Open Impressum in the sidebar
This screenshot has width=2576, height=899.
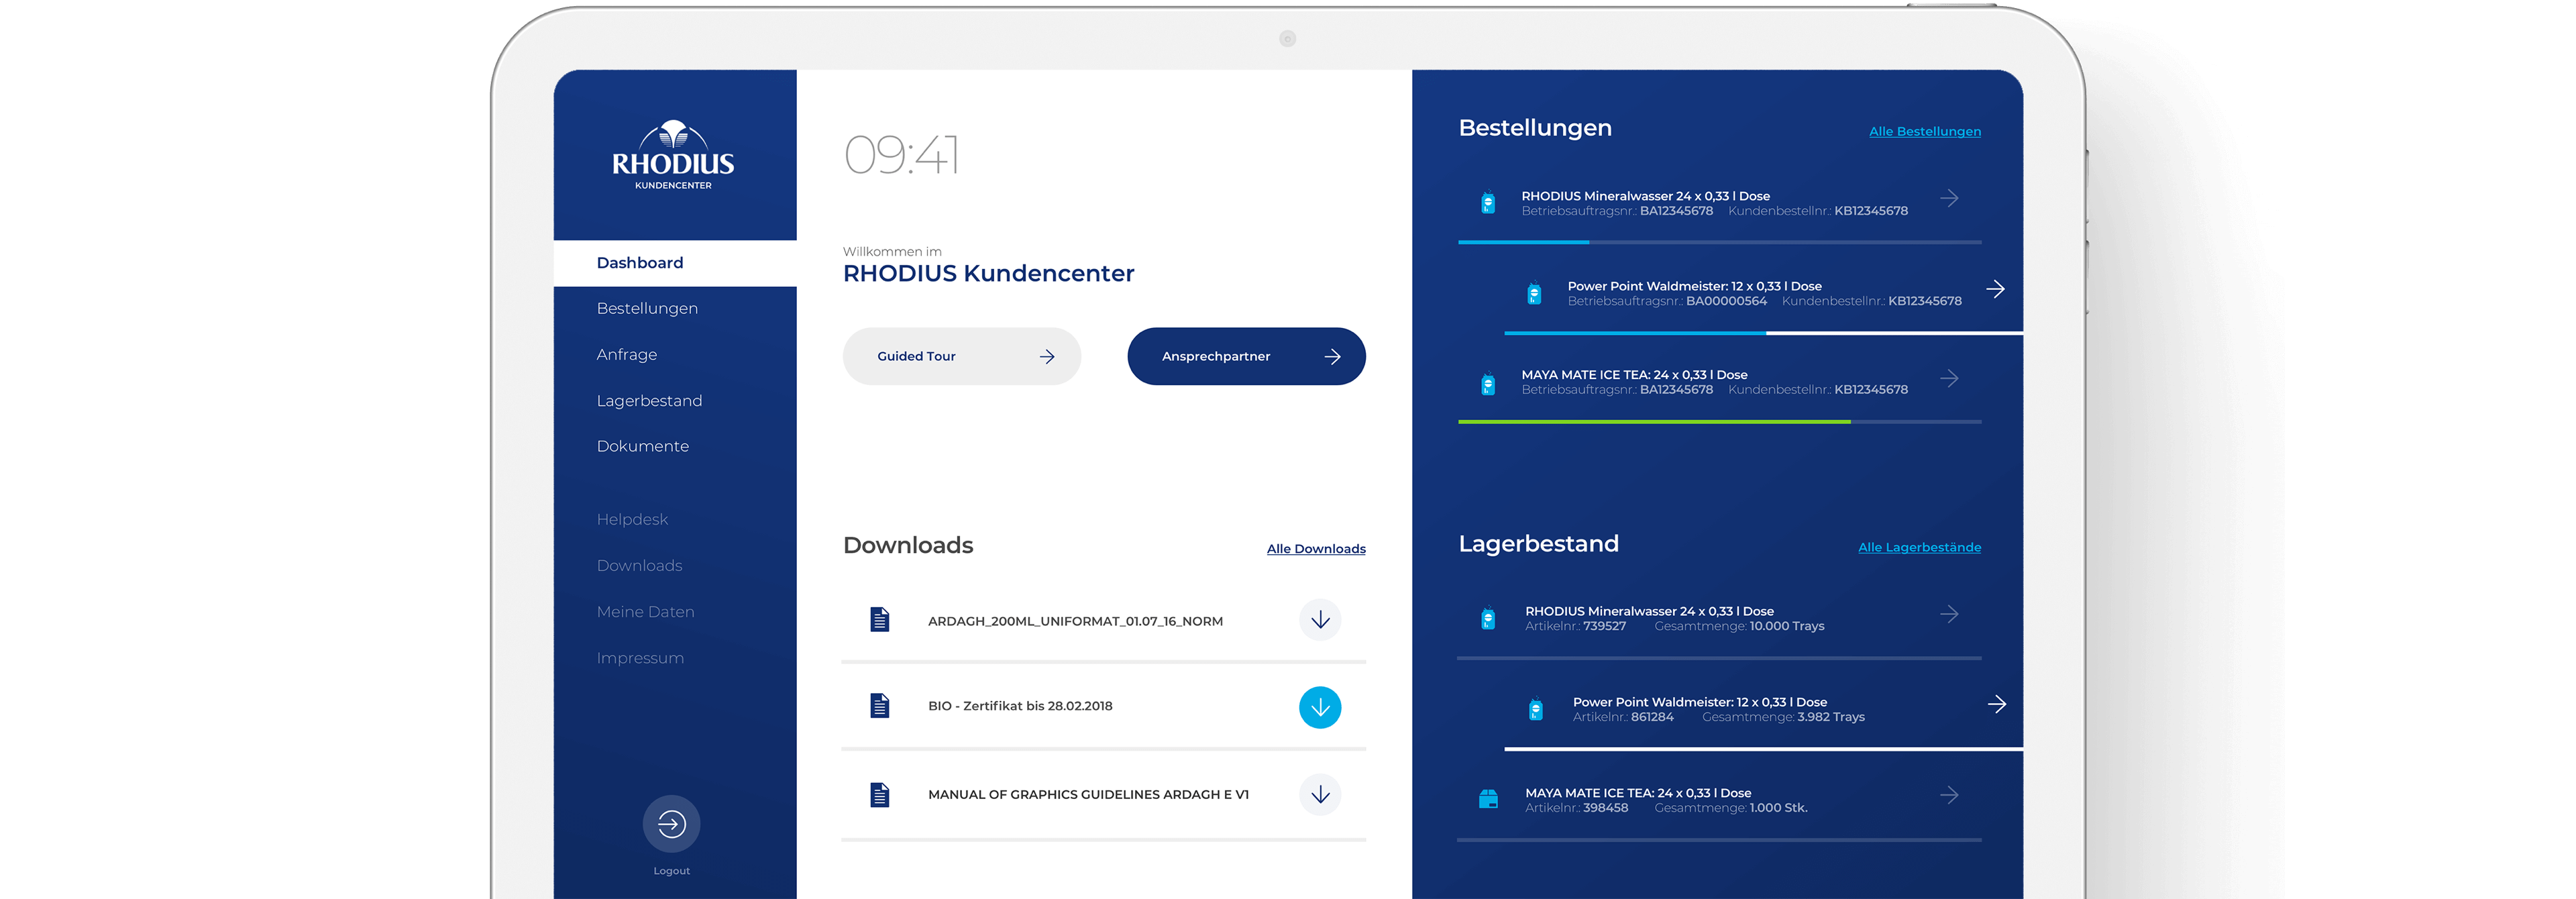click(x=640, y=658)
